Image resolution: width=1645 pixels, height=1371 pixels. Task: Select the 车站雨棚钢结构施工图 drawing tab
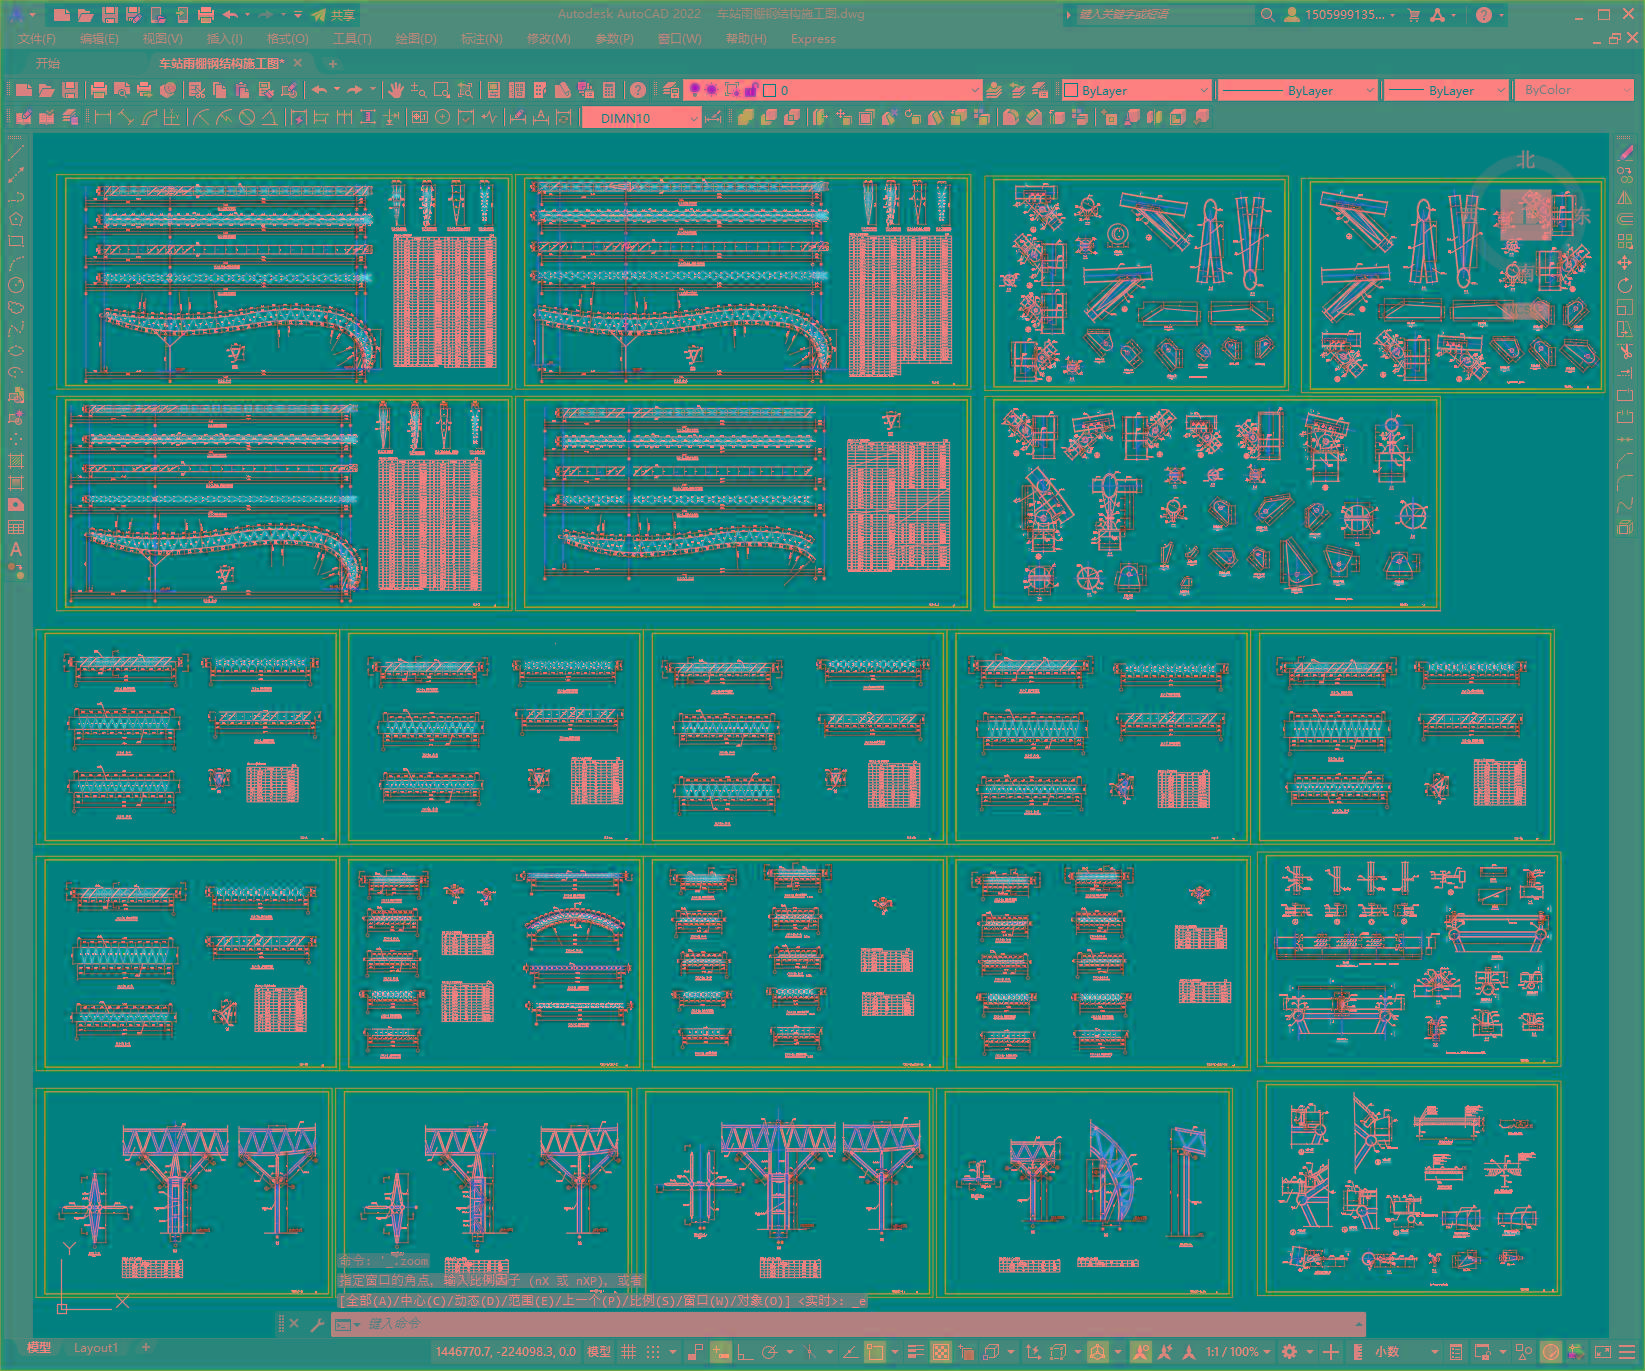pyautogui.click(x=221, y=63)
